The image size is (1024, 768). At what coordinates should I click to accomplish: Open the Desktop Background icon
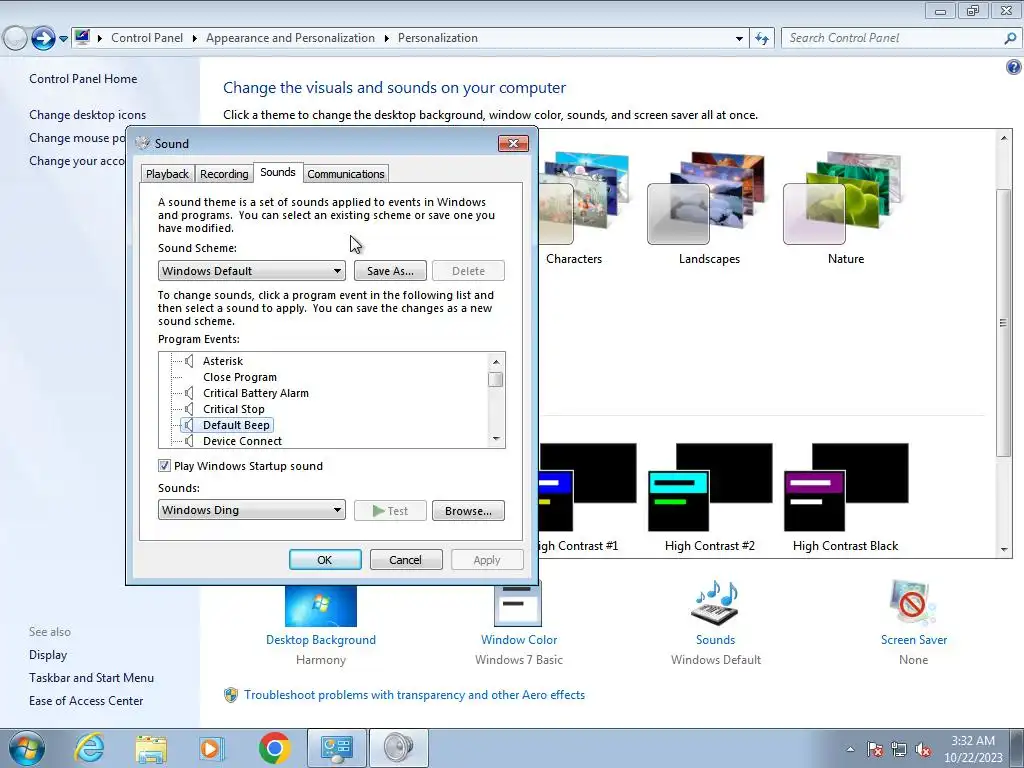[x=321, y=605]
